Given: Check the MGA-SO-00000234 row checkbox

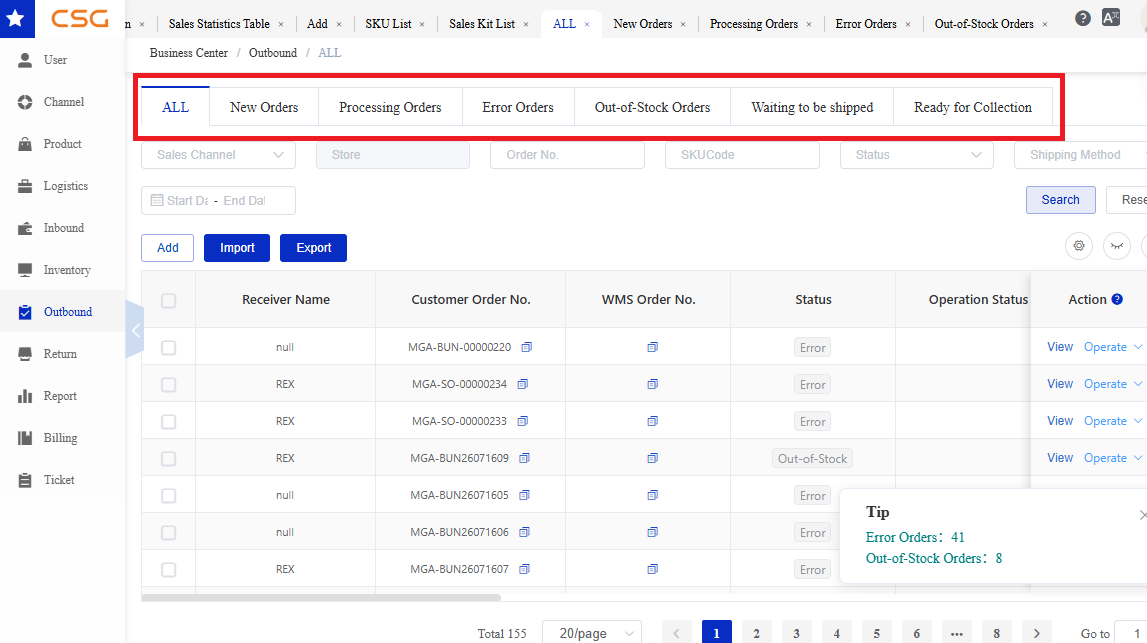Looking at the screenshot, I should 168,385.
